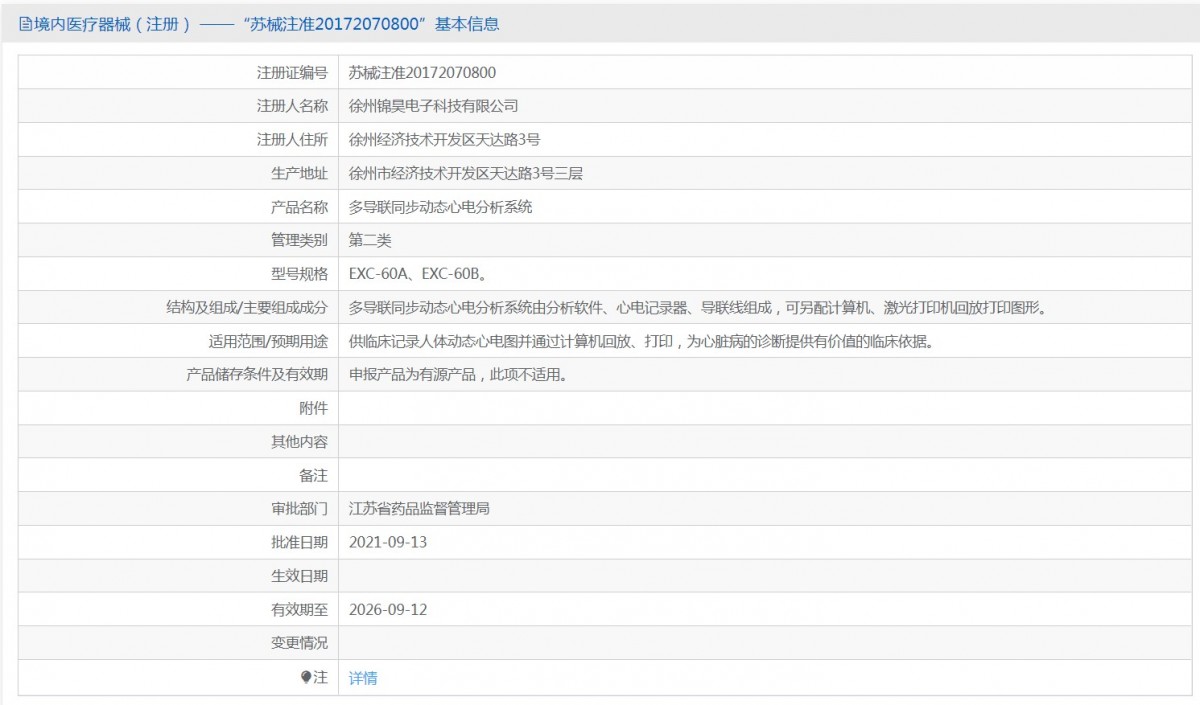Select the intended use text about 心脏病的诊断
The height and width of the screenshot is (705, 1200).
(641, 341)
